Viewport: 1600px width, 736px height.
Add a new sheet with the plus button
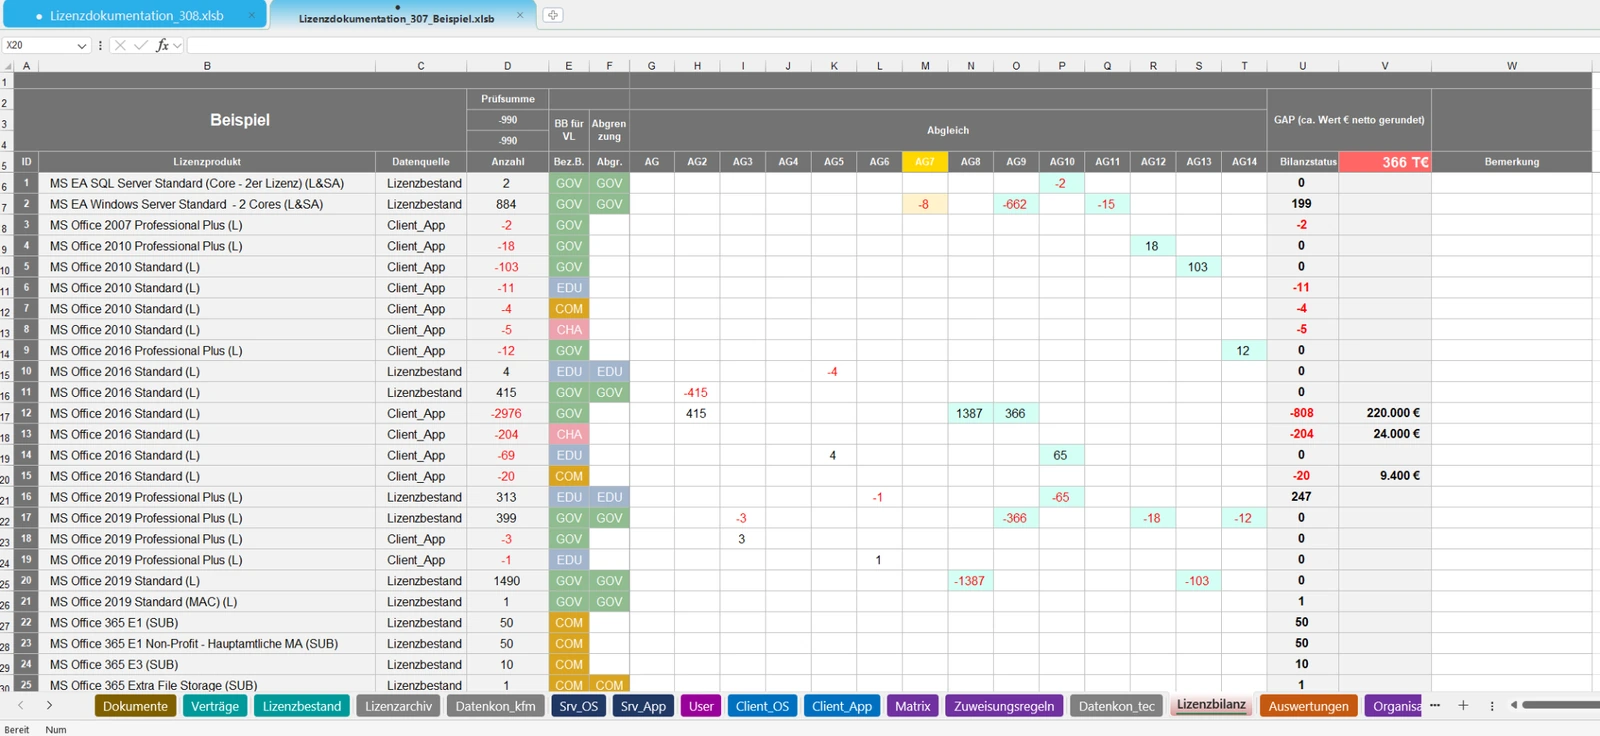pos(1463,705)
